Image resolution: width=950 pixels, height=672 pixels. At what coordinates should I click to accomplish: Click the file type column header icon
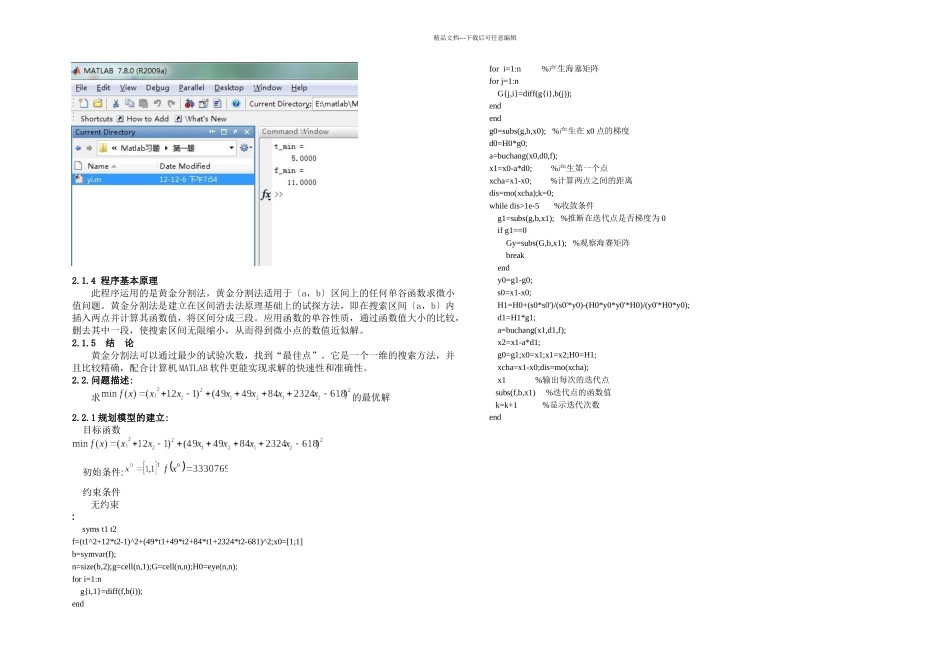pyautogui.click(x=78, y=166)
